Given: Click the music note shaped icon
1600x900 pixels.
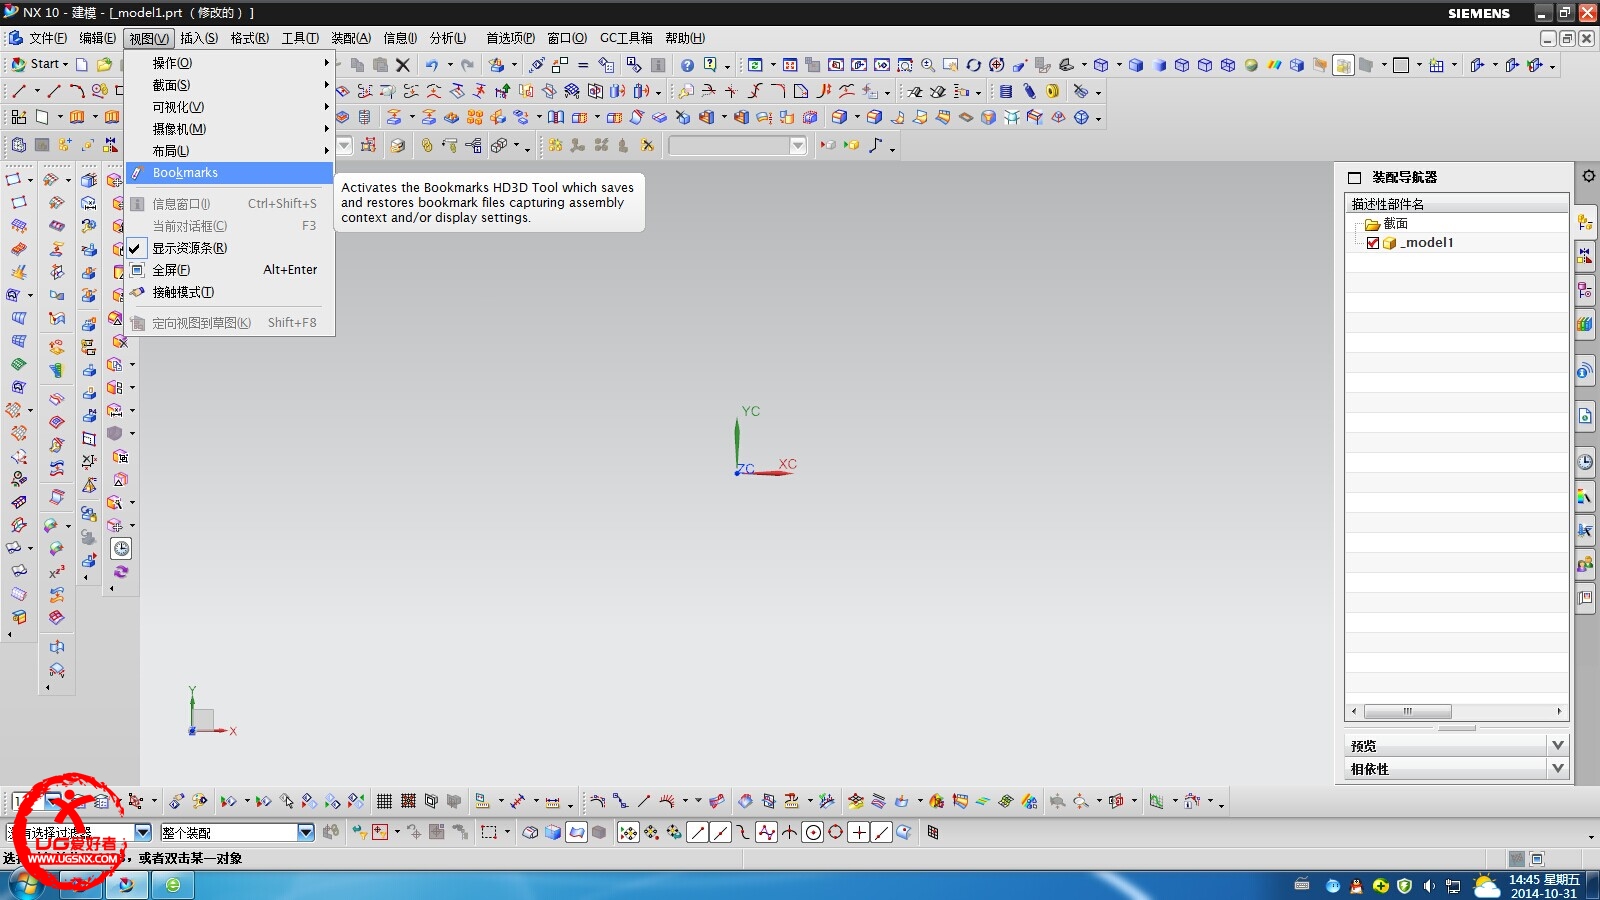Looking at the screenshot, I should (876, 145).
